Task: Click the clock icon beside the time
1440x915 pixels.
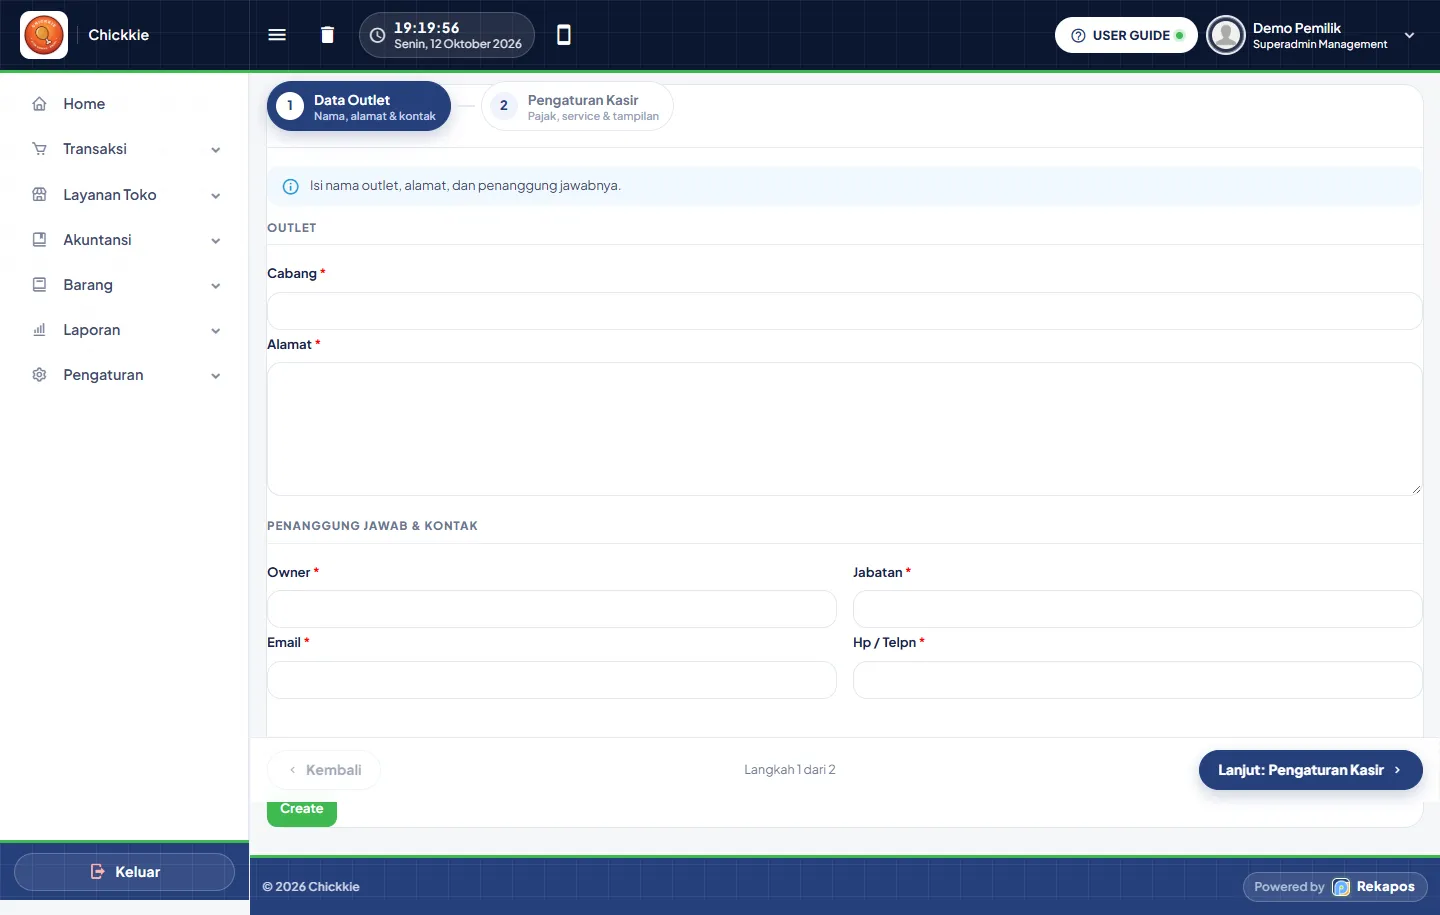Action: click(x=377, y=35)
